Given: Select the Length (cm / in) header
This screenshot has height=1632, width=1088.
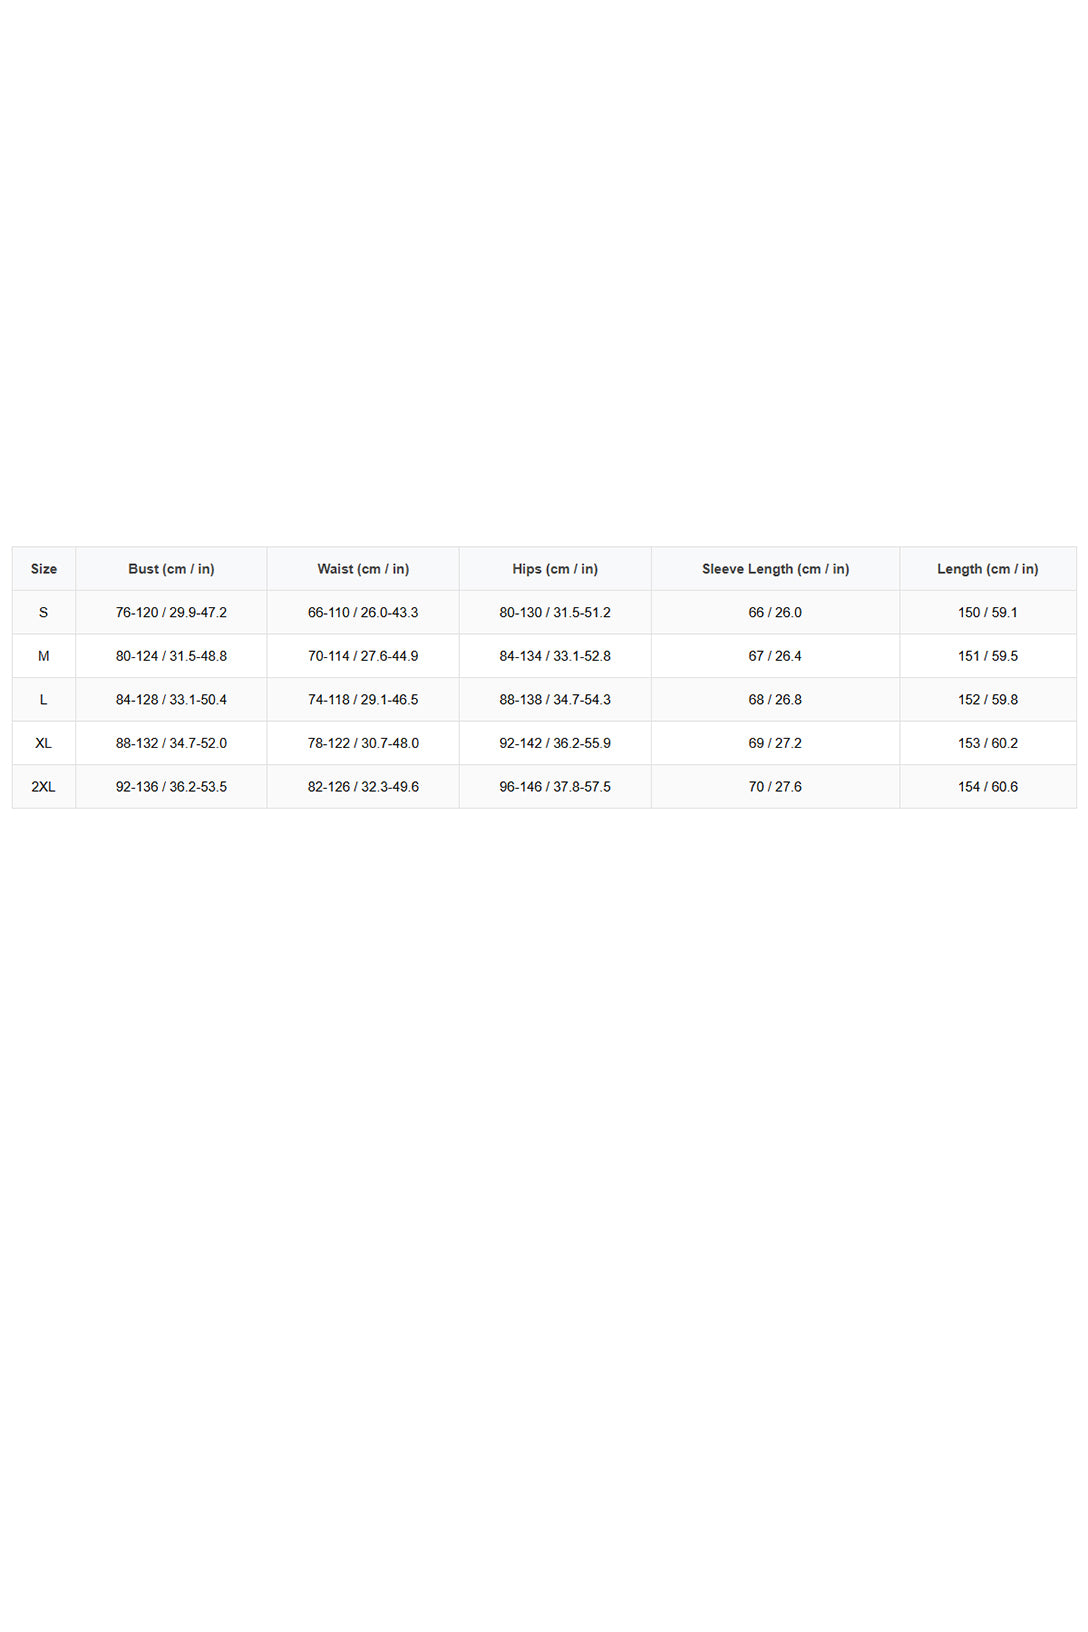Looking at the screenshot, I should (x=988, y=569).
